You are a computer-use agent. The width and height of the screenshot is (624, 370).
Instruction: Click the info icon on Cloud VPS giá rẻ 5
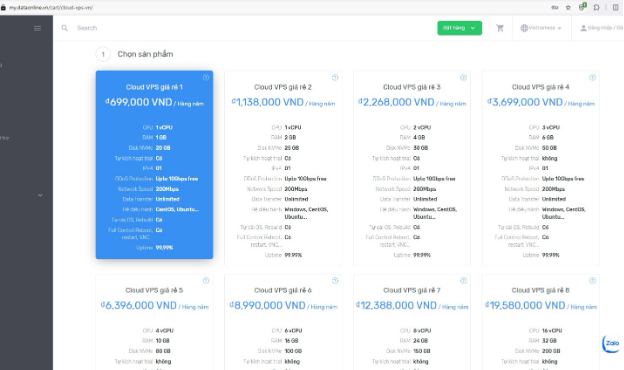[x=206, y=280]
